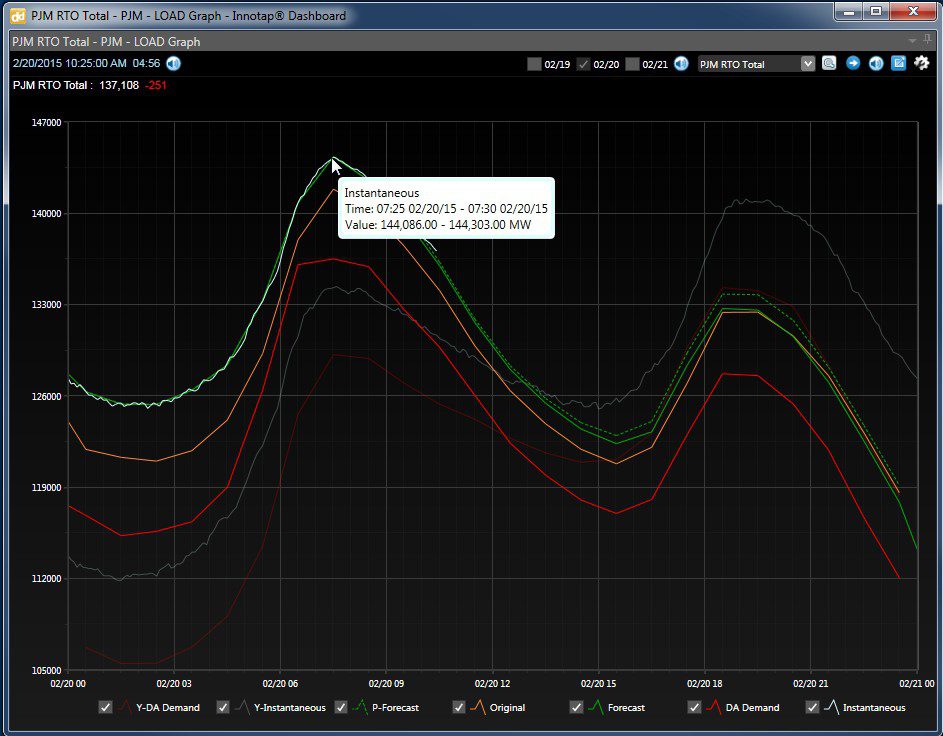Toggle the Instantaneous series checkbox
Viewport: 943px width, 736px height.
point(812,707)
